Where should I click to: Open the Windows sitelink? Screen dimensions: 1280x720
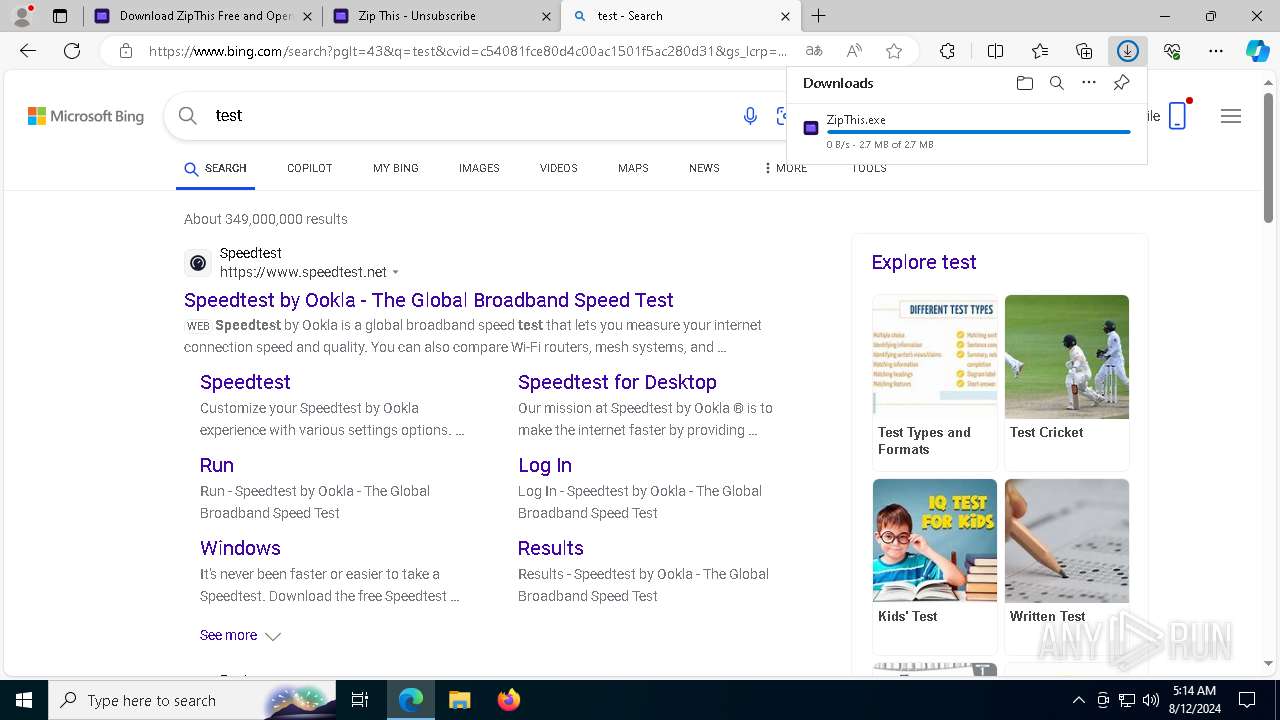[x=240, y=548]
